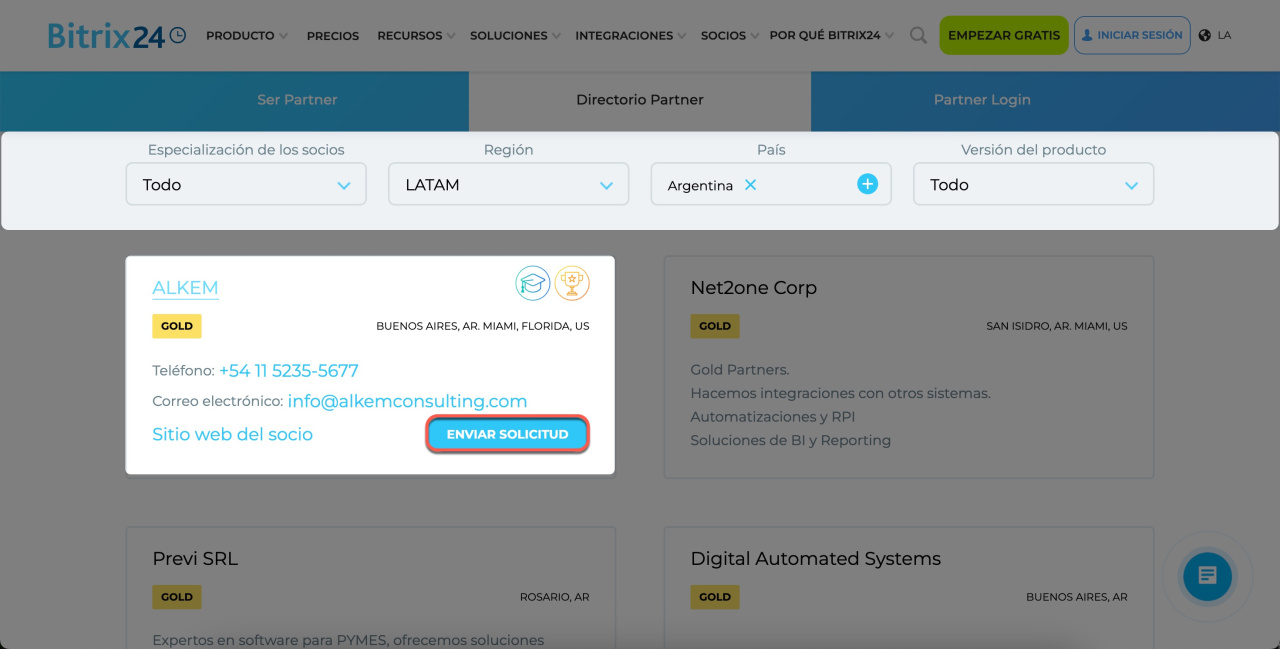This screenshot has height=649, width=1280.
Task: Open Sitio web del socio link
Action: click(x=232, y=435)
